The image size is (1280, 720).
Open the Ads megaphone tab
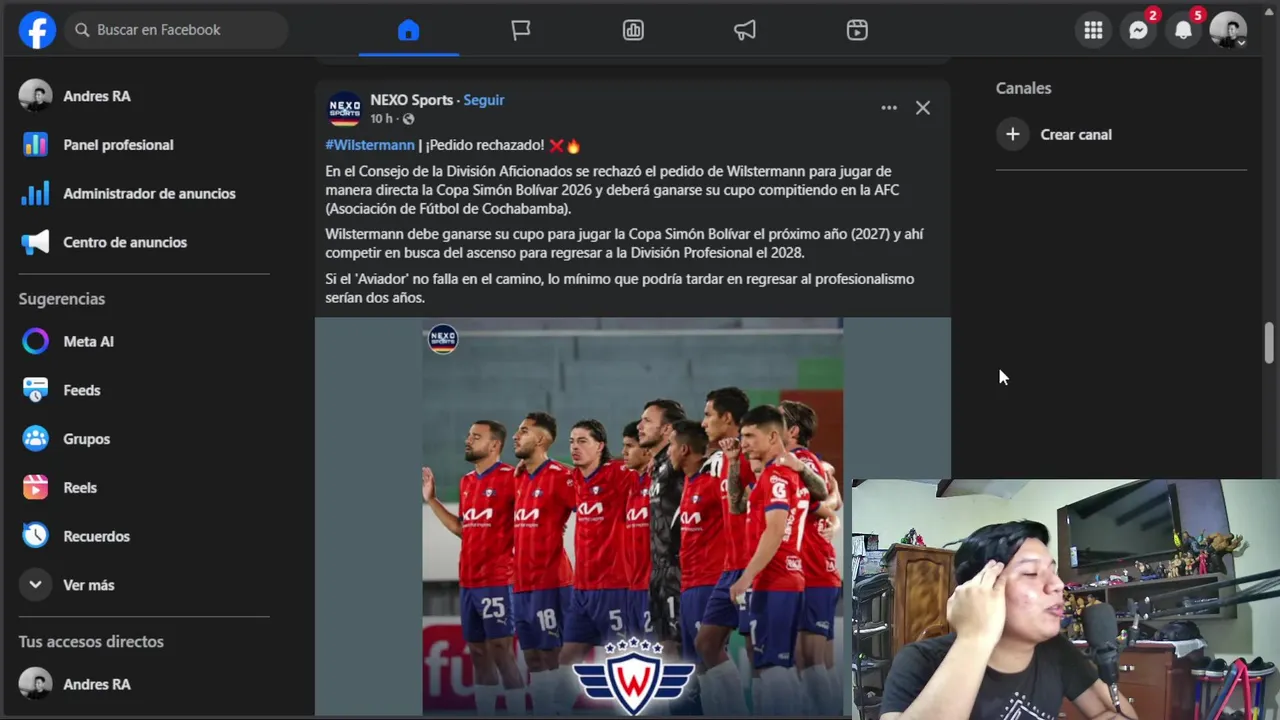[745, 30]
